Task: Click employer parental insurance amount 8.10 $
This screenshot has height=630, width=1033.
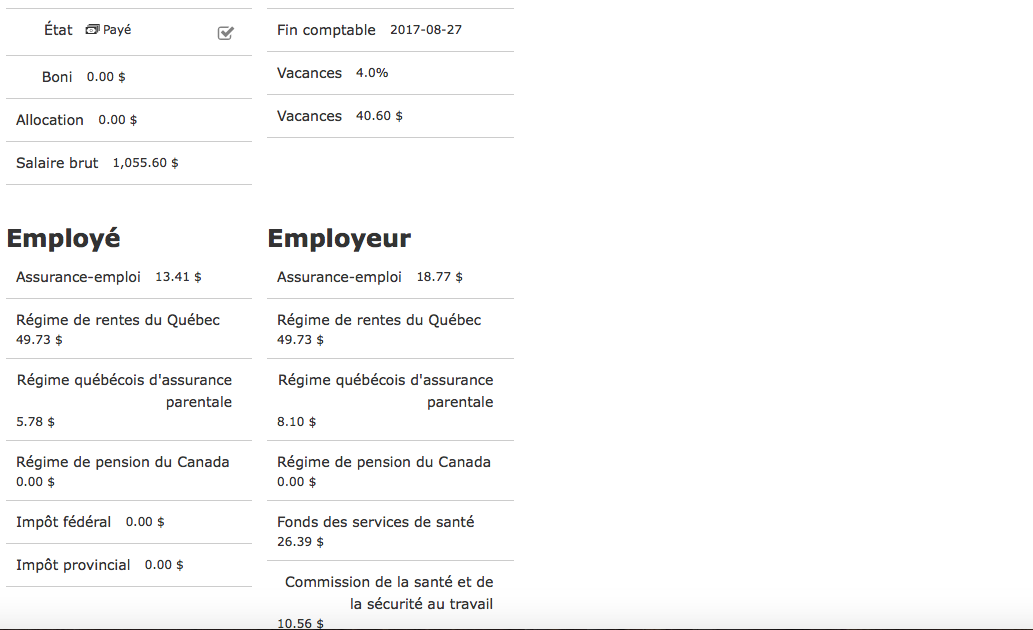Action: point(296,422)
